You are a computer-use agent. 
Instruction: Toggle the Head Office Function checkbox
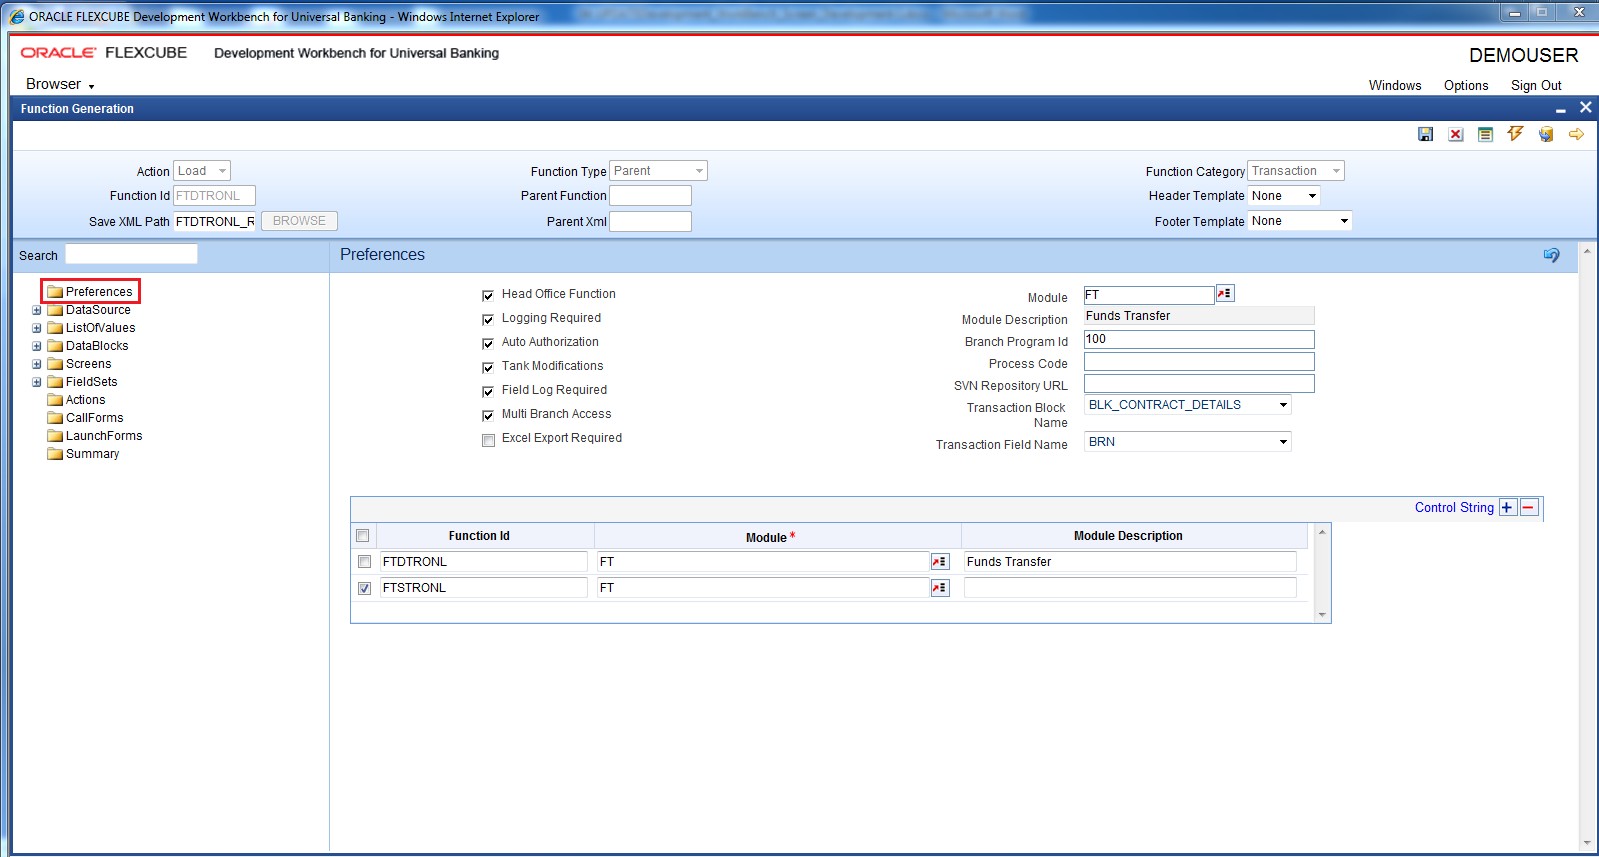(x=488, y=295)
